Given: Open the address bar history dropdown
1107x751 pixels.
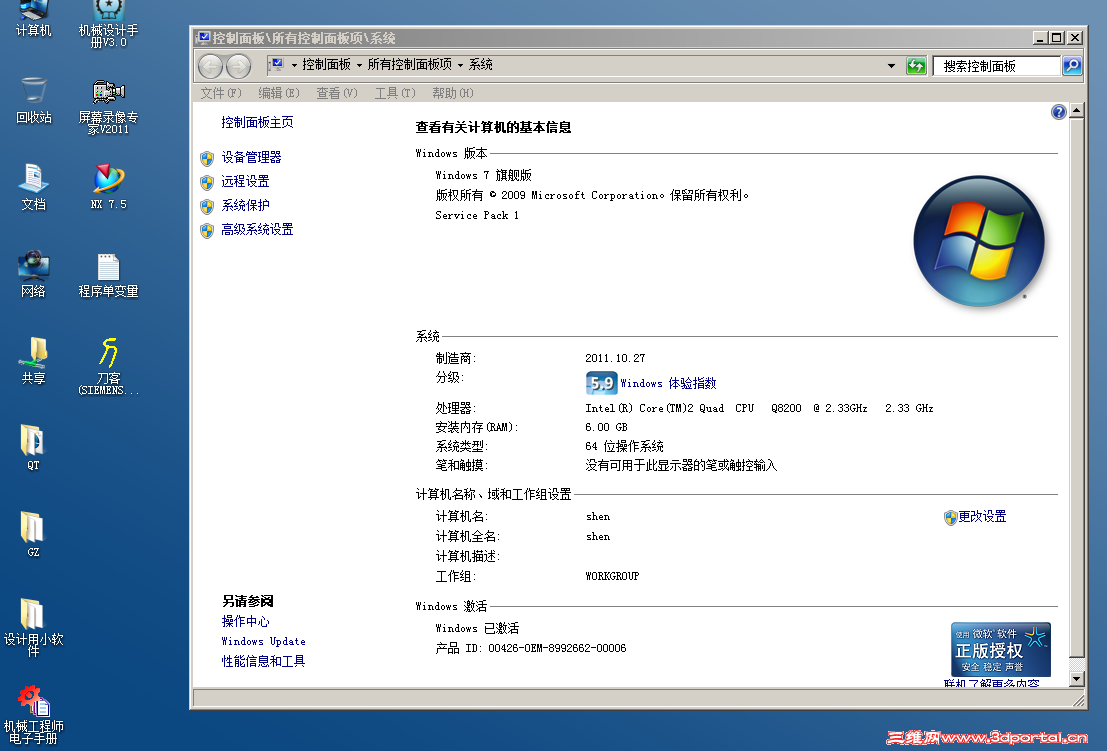Looking at the screenshot, I should point(890,65).
